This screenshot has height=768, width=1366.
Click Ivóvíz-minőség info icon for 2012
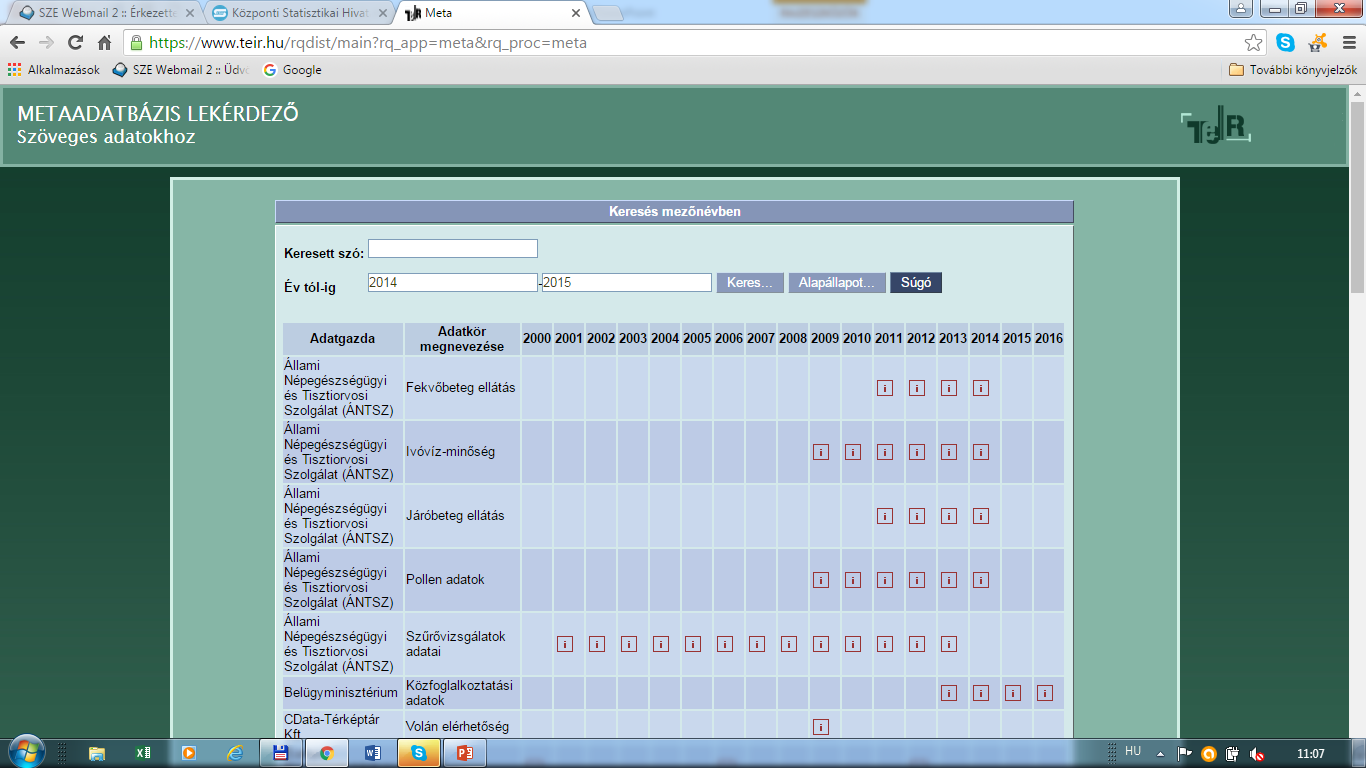click(917, 452)
